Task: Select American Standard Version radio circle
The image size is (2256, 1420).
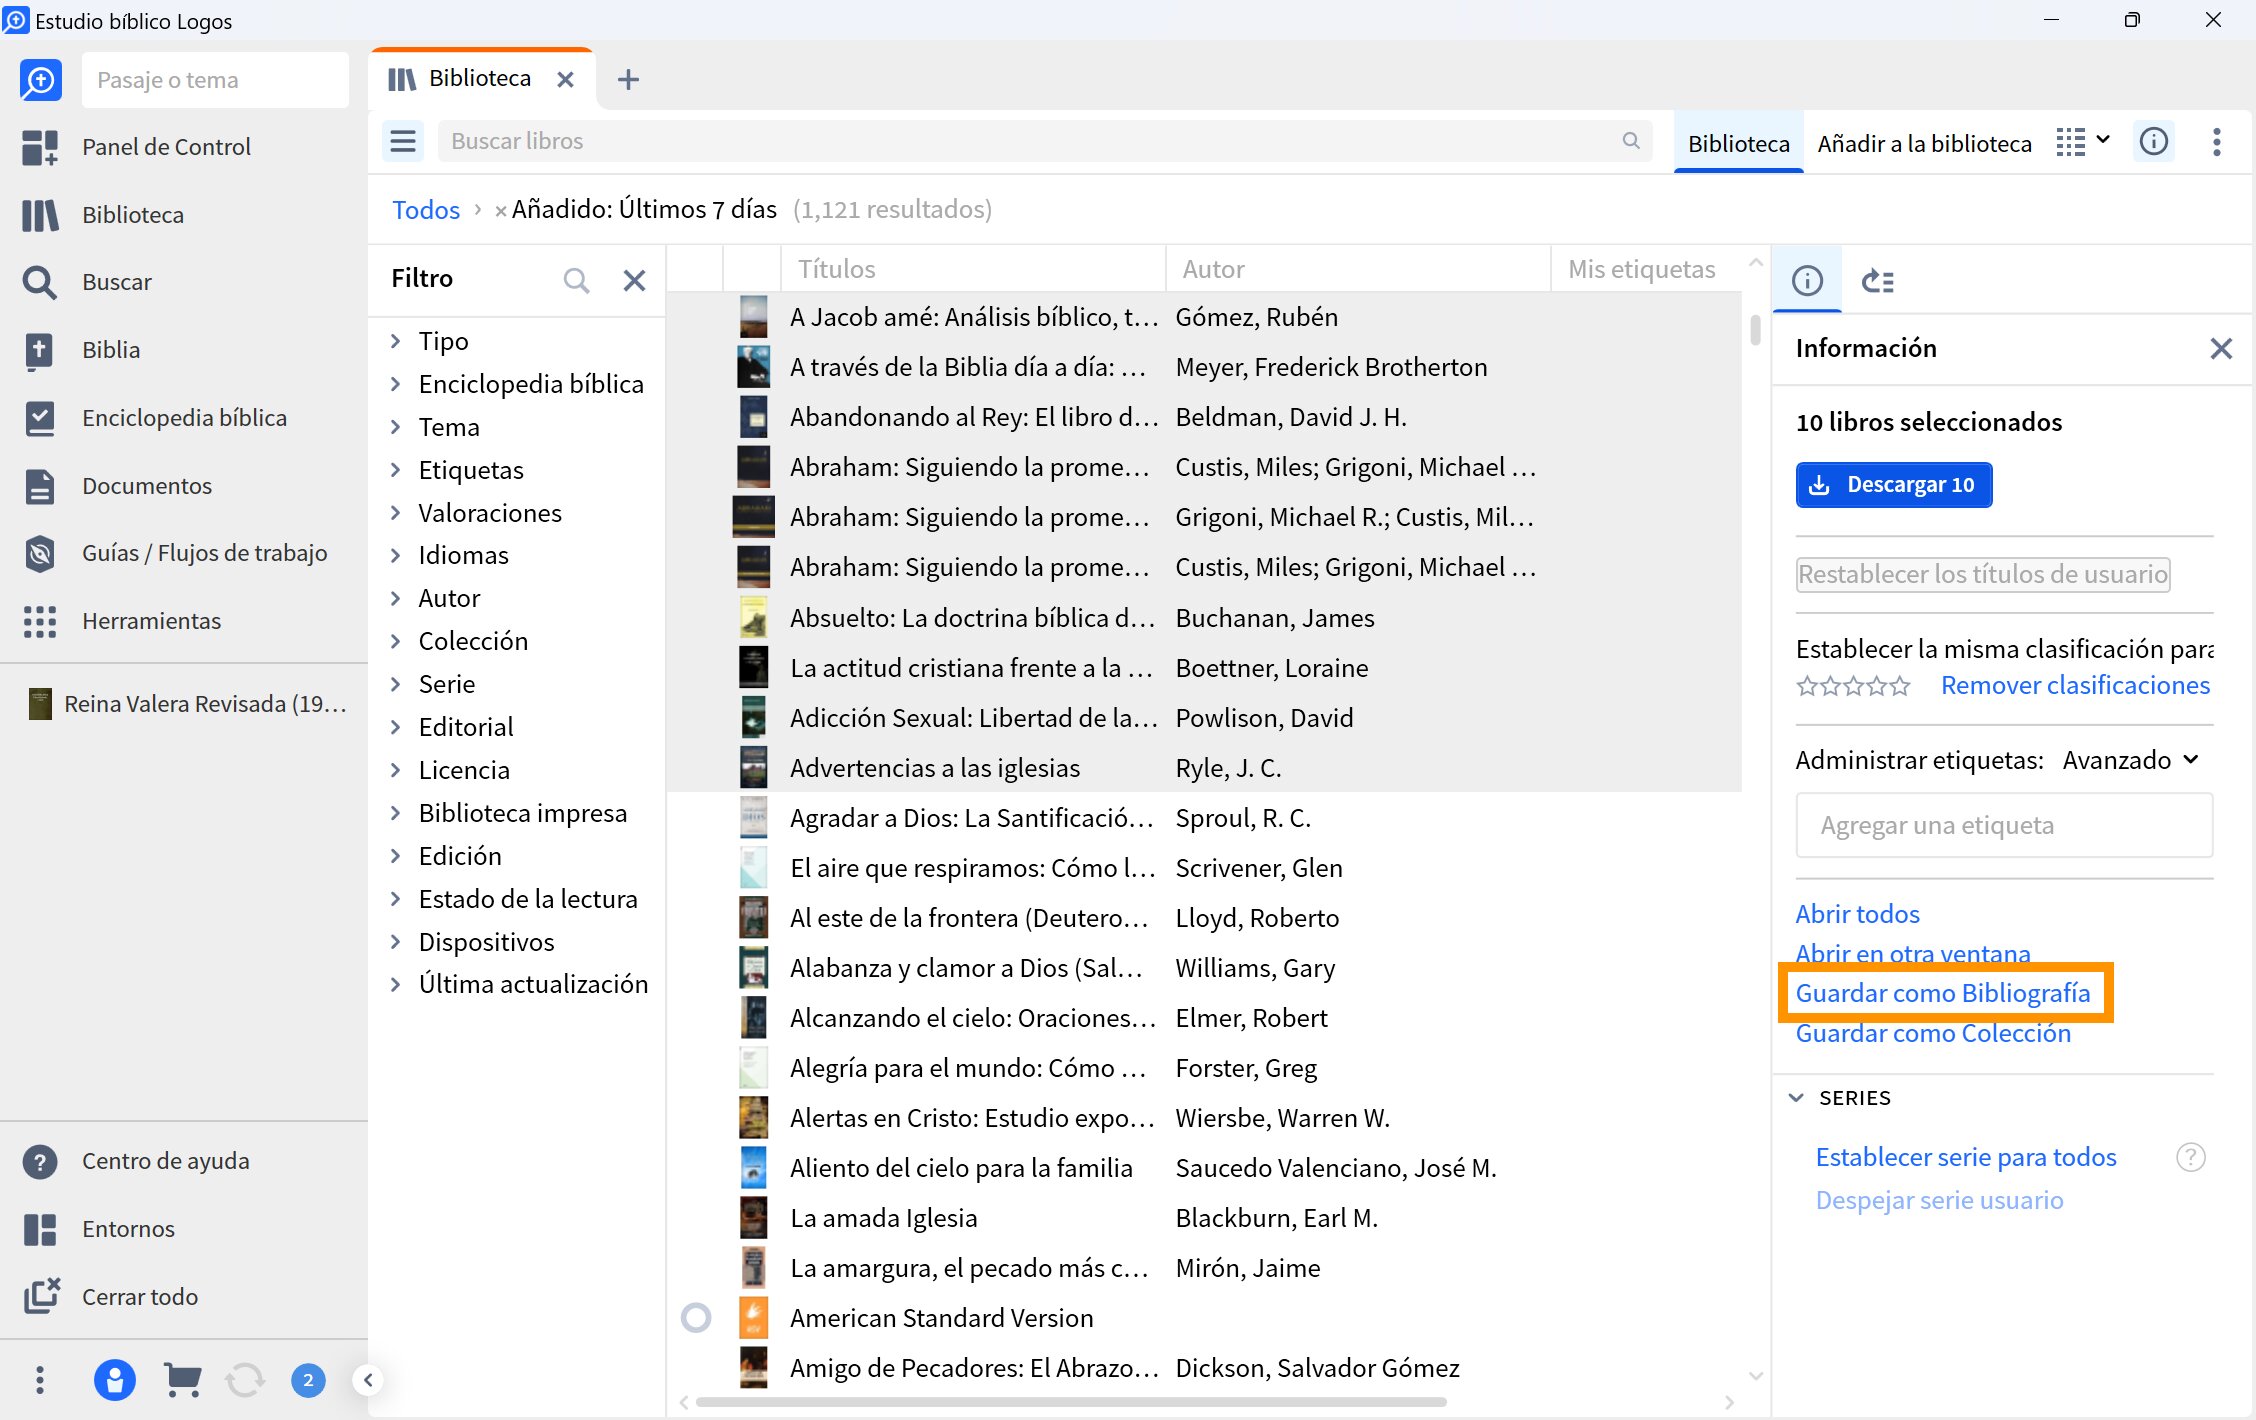Action: 696,1318
